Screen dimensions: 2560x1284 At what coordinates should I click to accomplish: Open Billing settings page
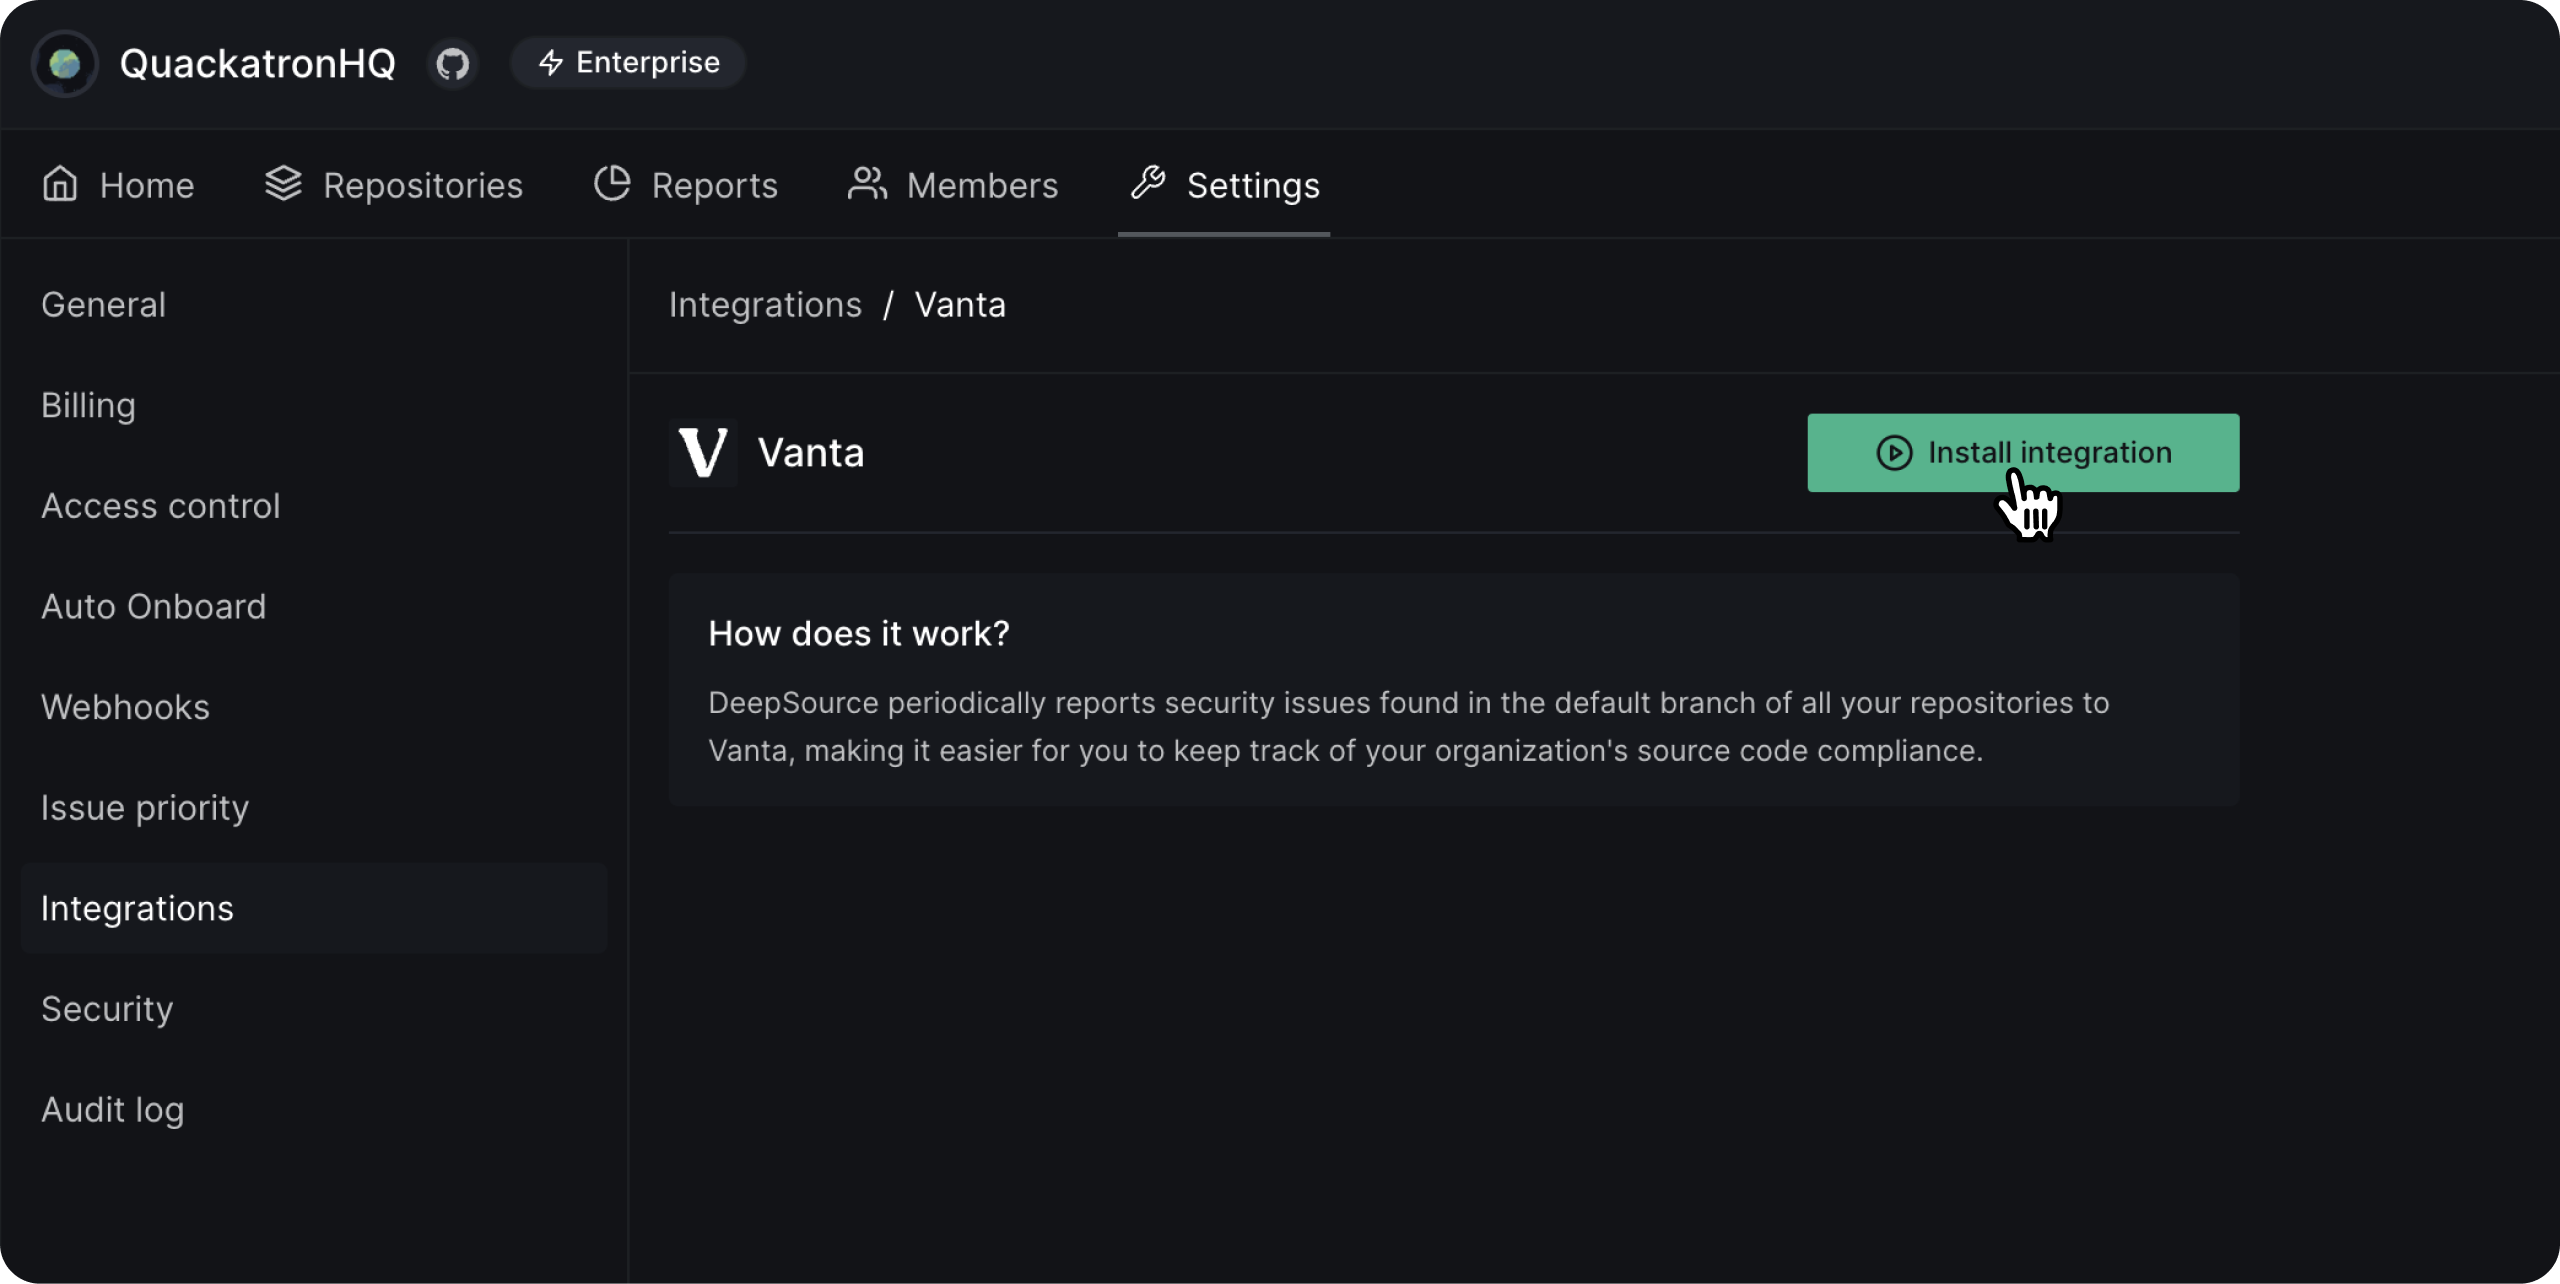[88, 406]
